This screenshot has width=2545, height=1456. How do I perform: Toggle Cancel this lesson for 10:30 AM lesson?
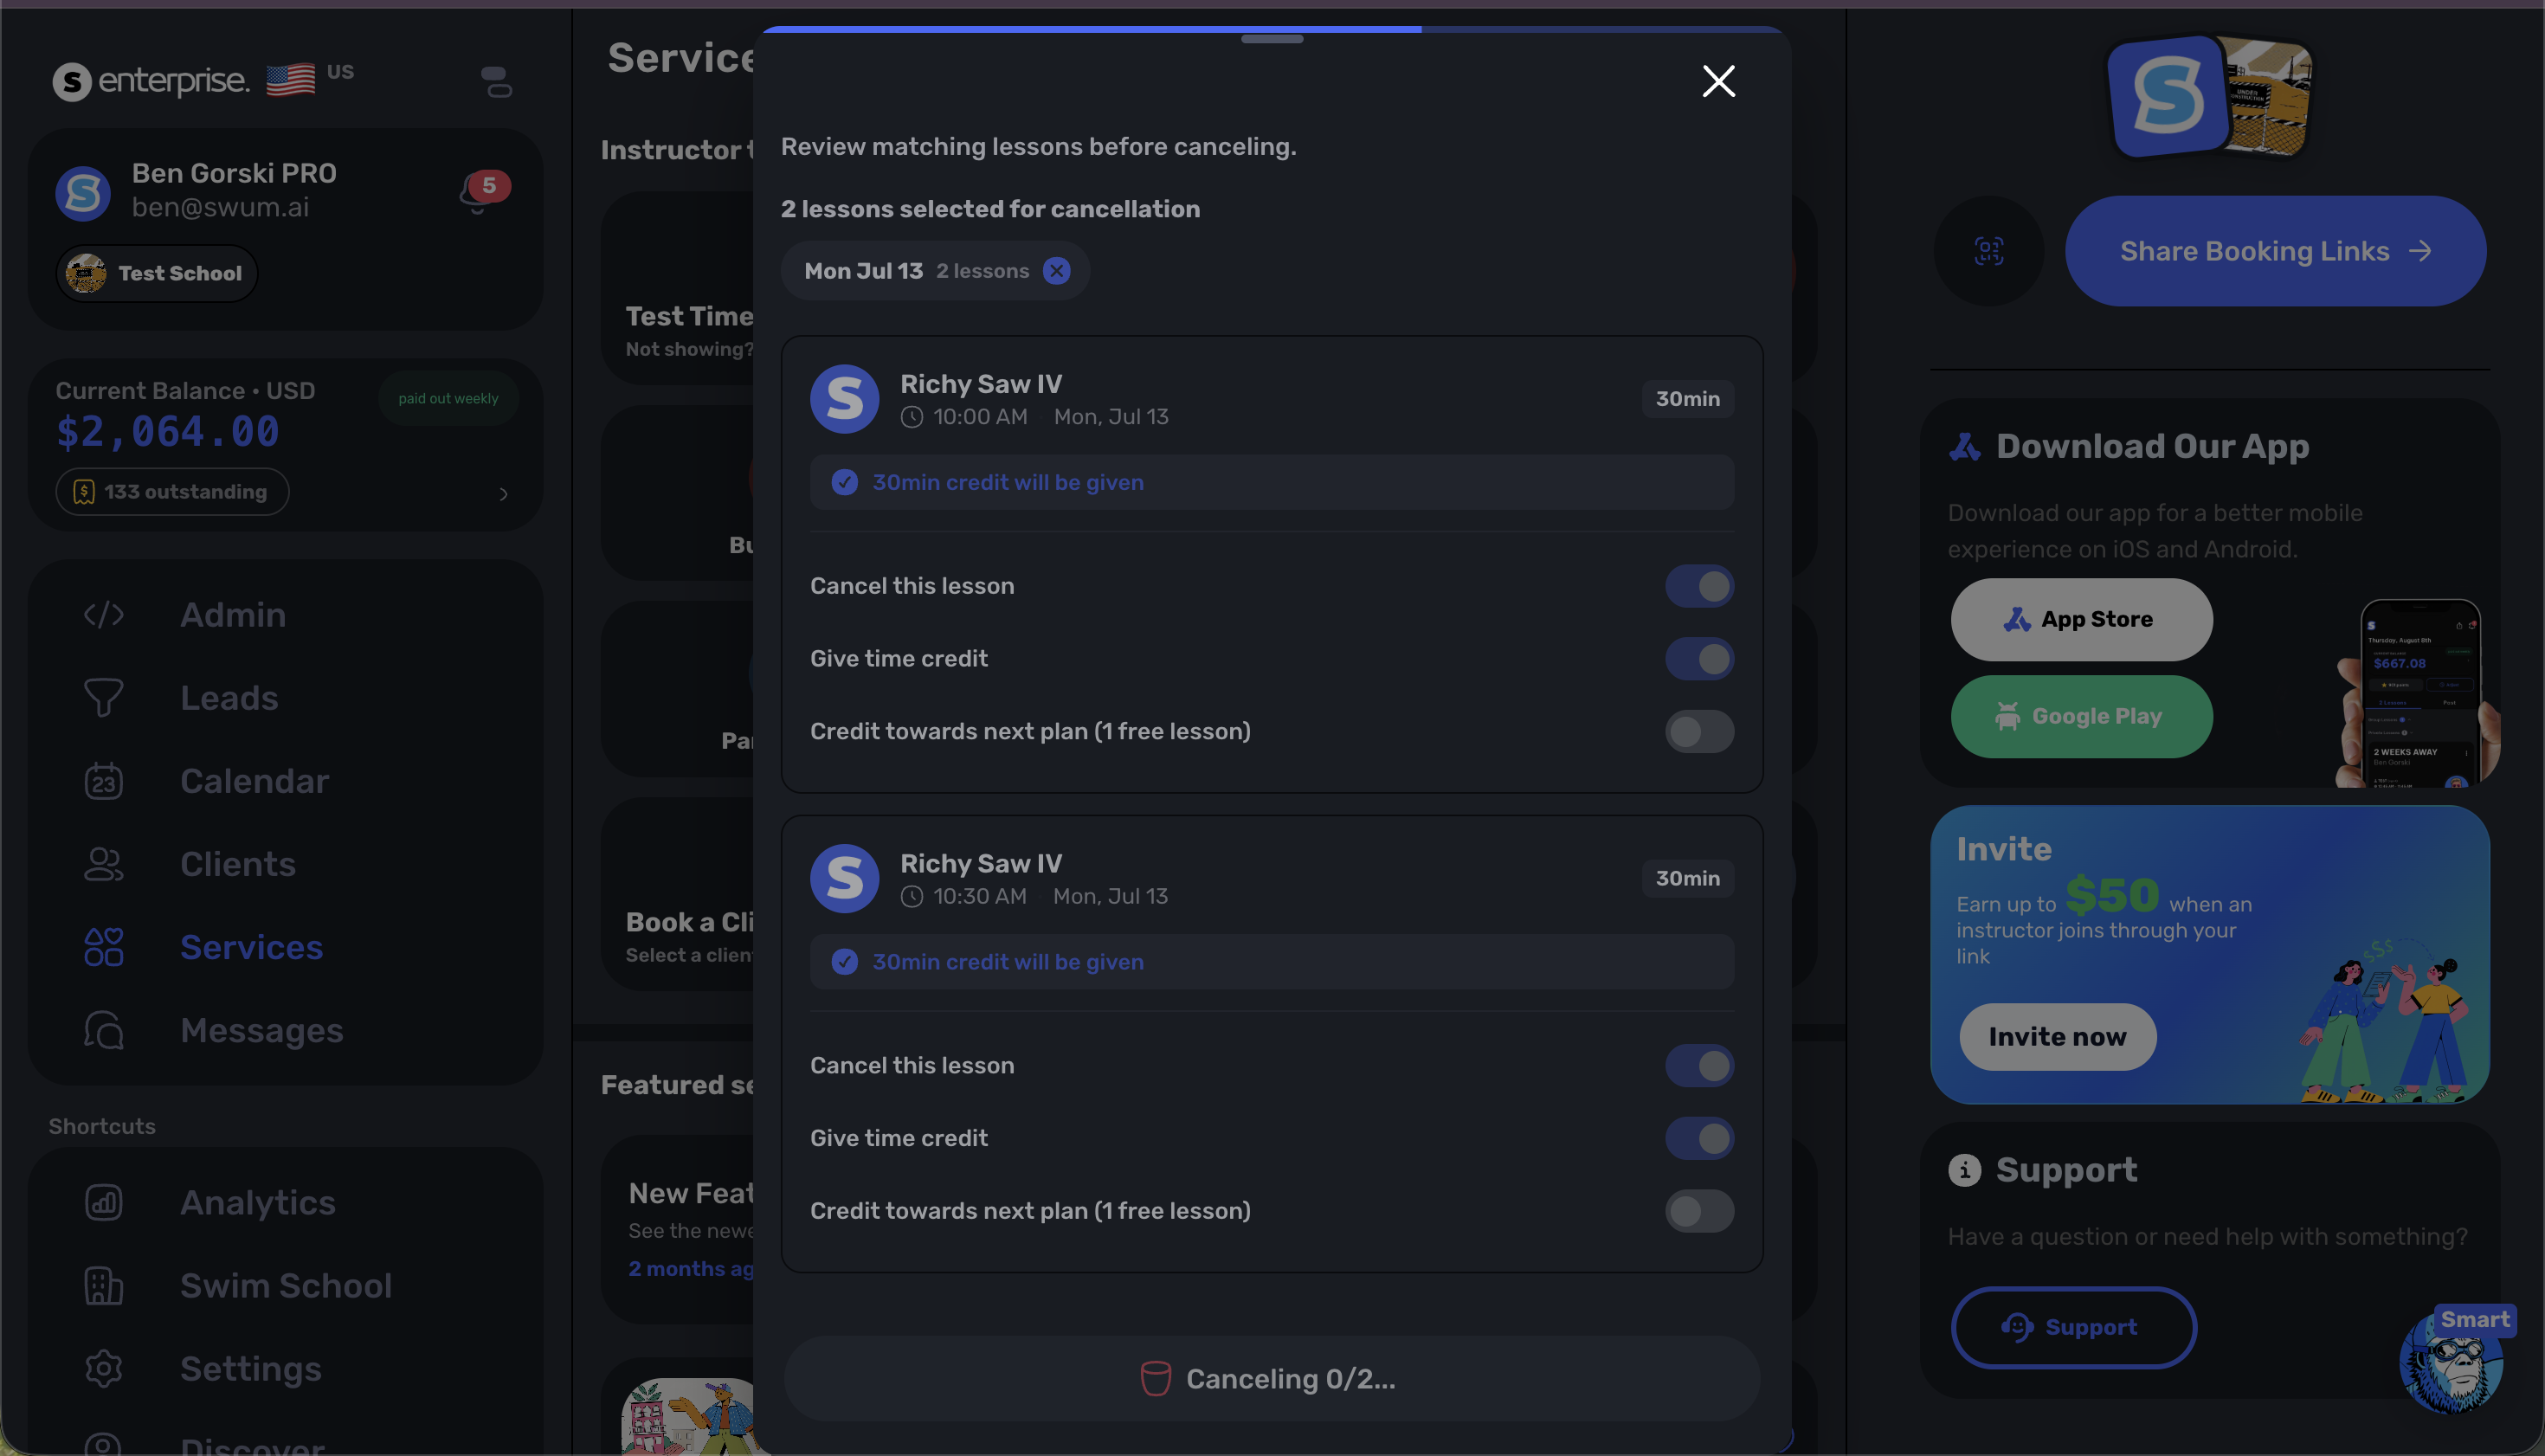coord(1699,1066)
